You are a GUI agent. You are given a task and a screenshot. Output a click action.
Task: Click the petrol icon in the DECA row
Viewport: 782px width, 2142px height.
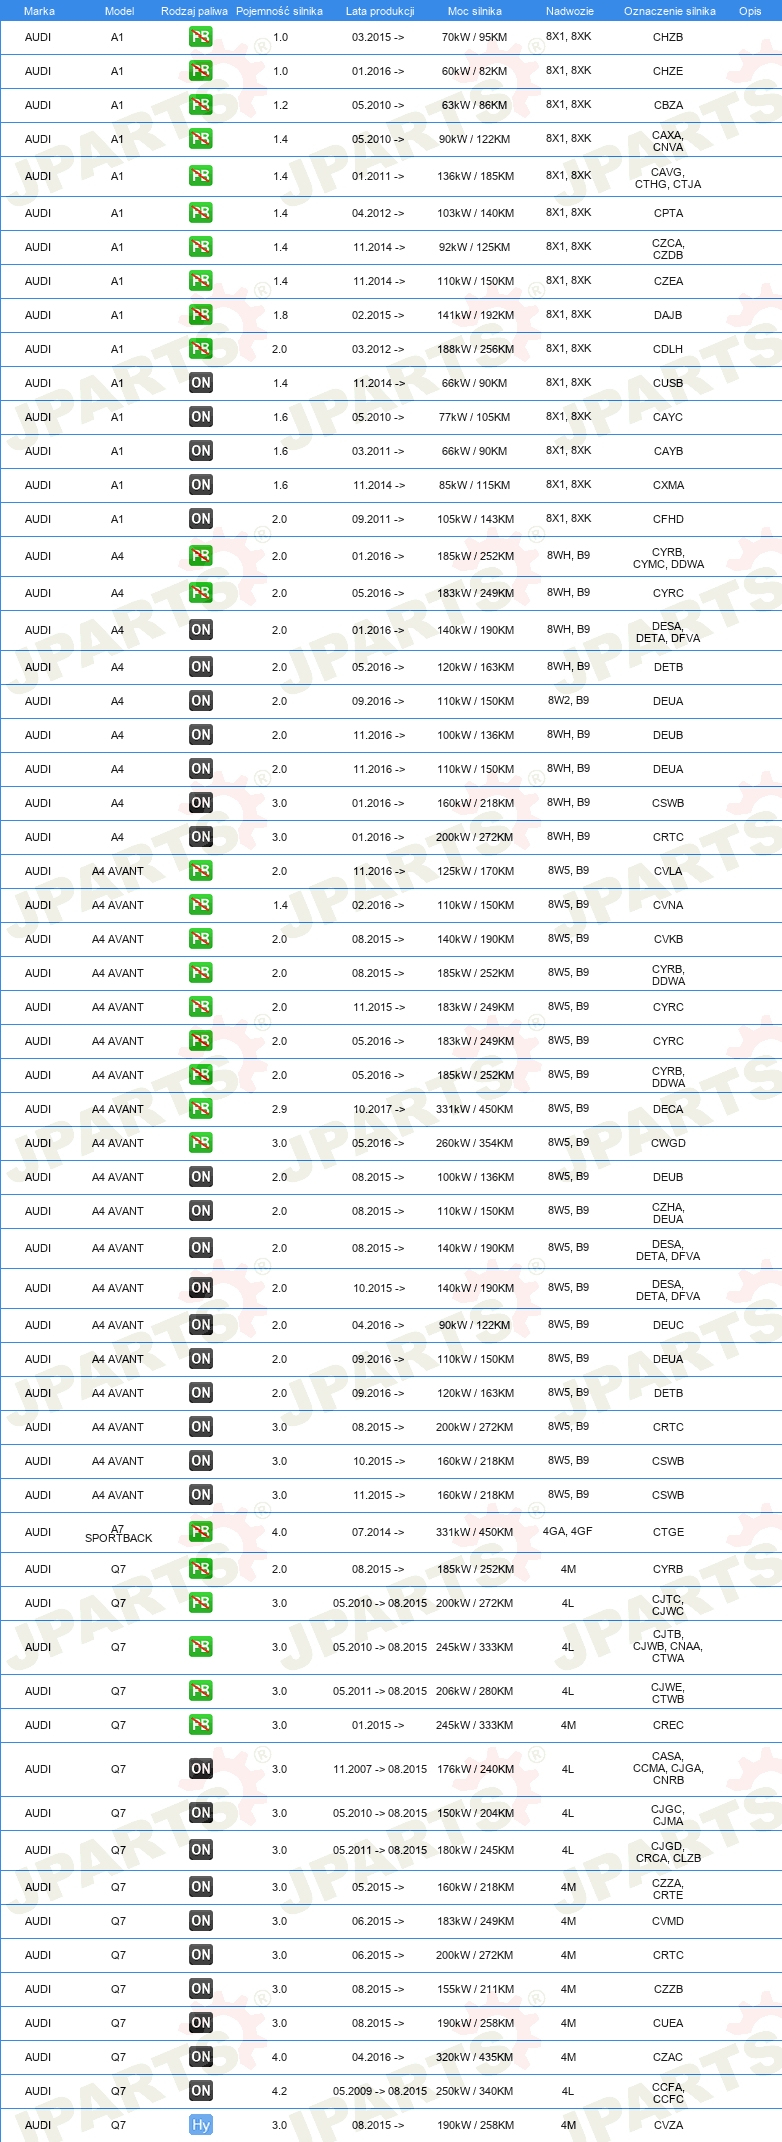200,1109
